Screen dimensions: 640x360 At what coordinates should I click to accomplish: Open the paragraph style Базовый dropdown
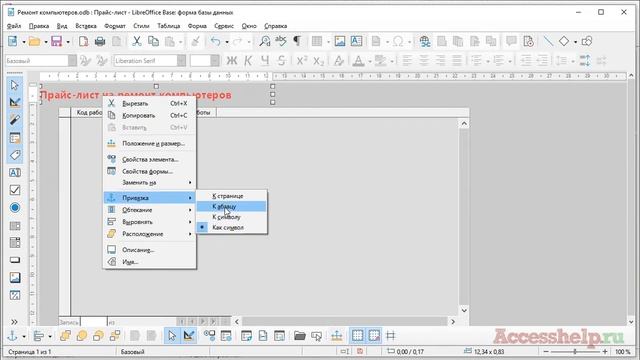click(x=72, y=61)
